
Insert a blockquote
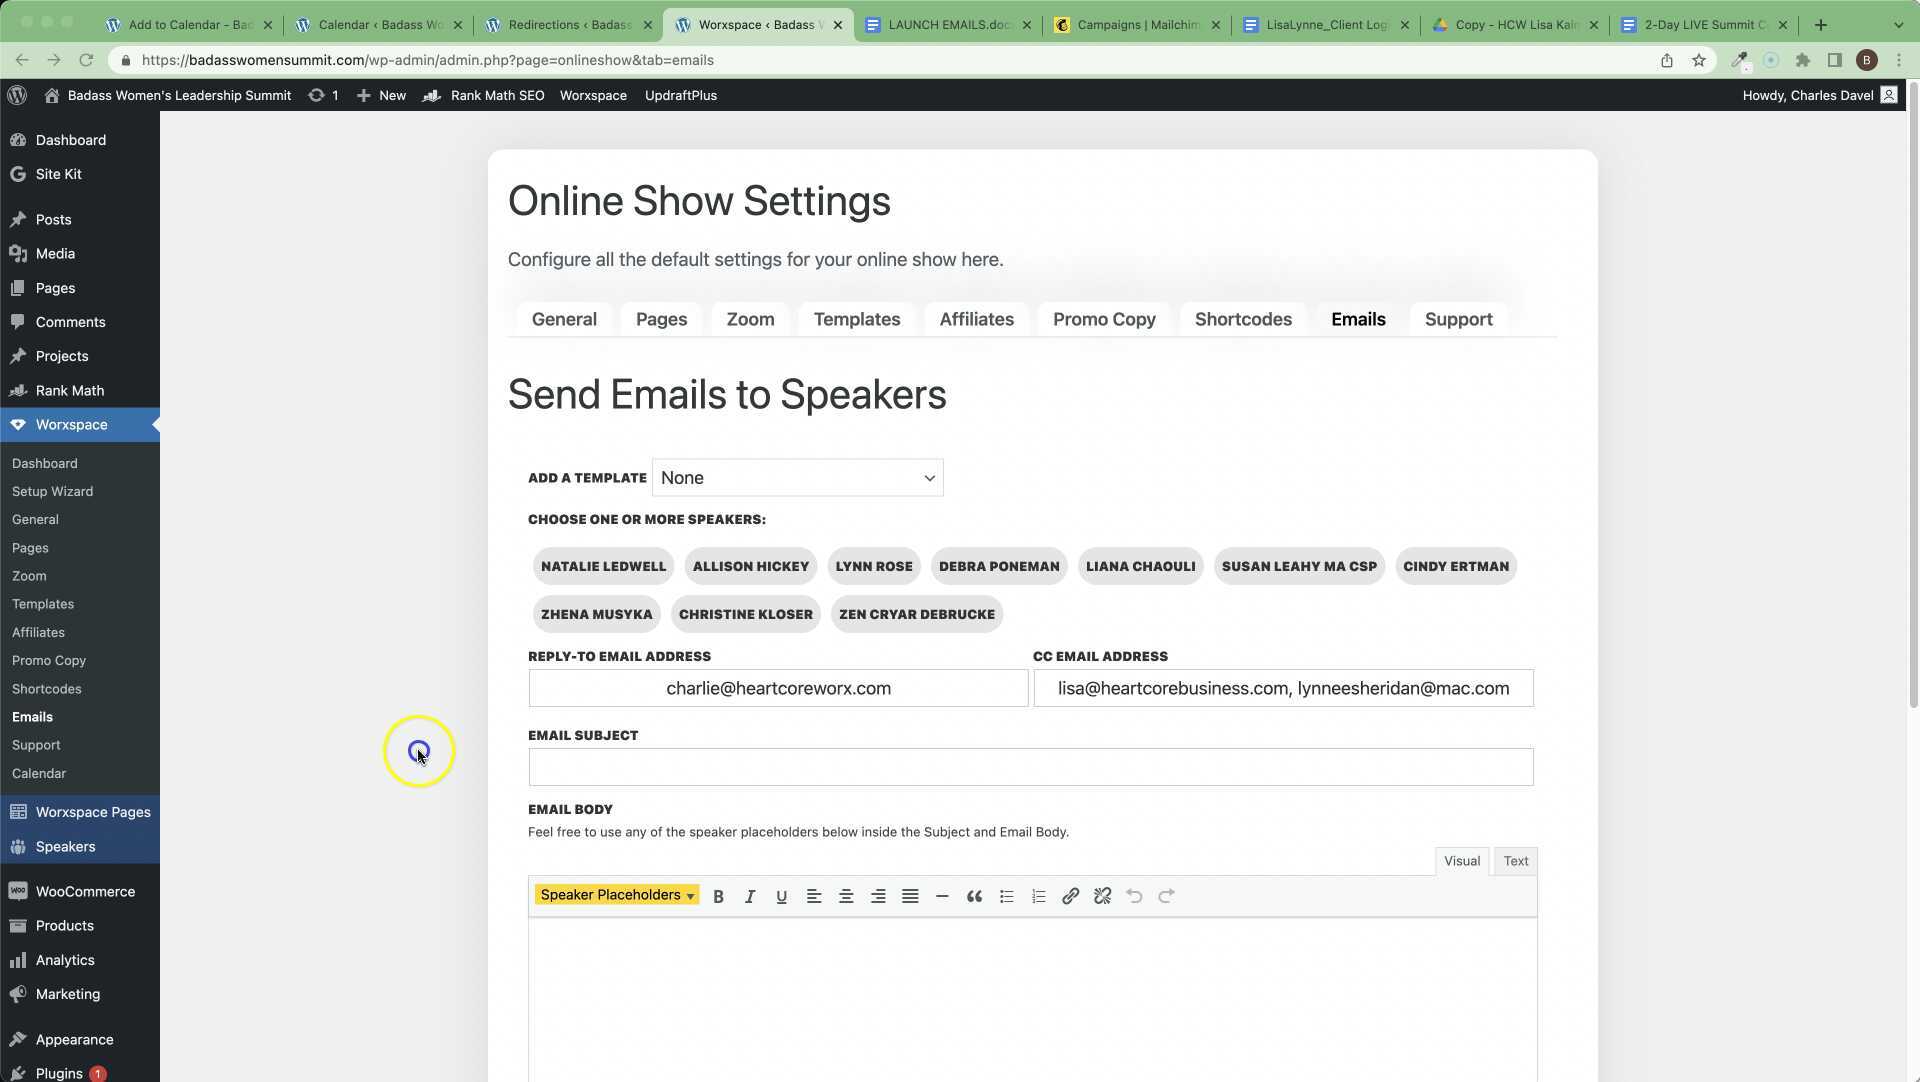point(974,896)
